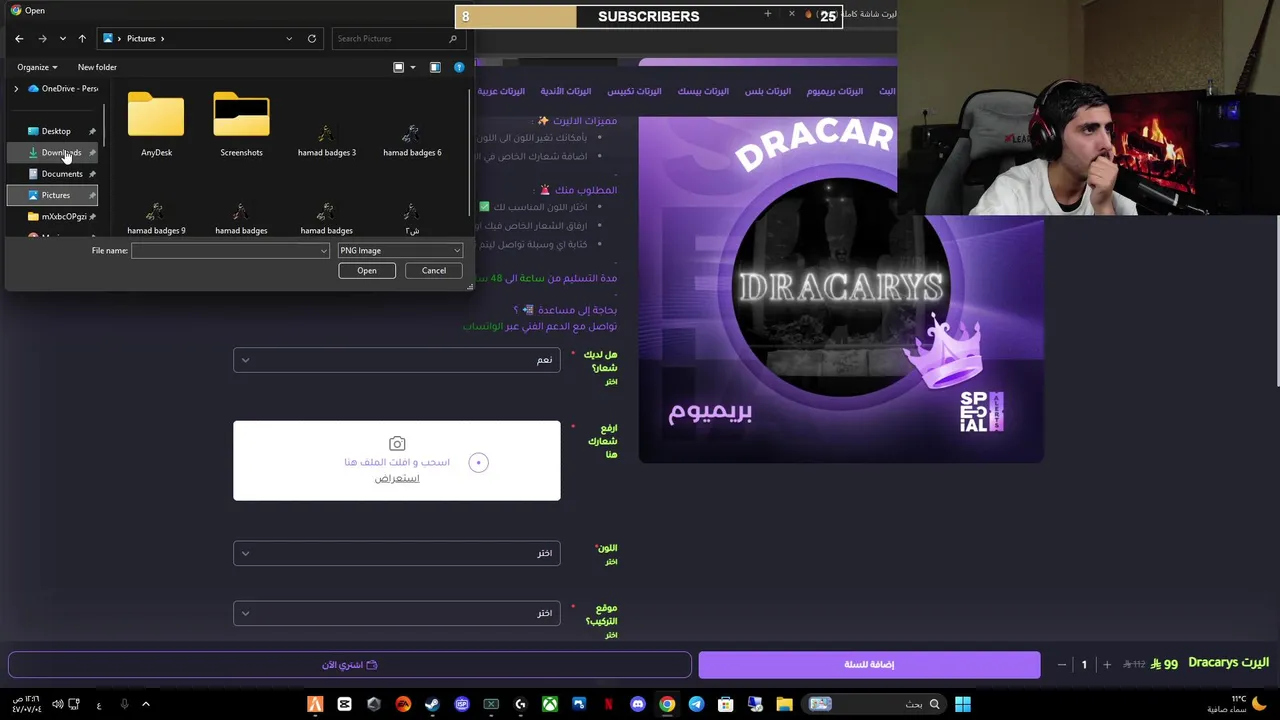
Task: Select Pictures in the navigation pane
Action: (56, 195)
